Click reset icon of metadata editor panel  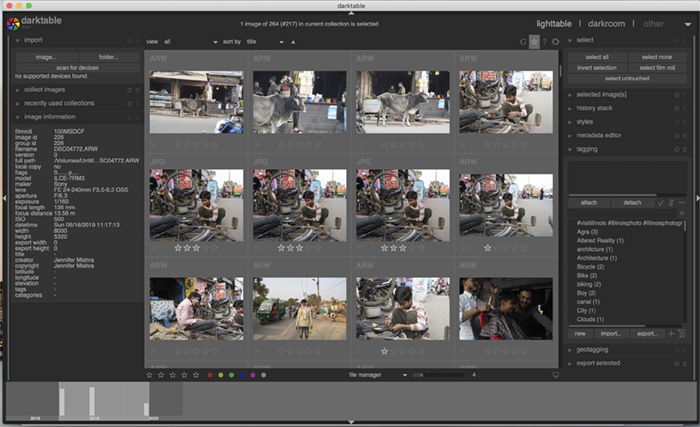[x=677, y=135]
